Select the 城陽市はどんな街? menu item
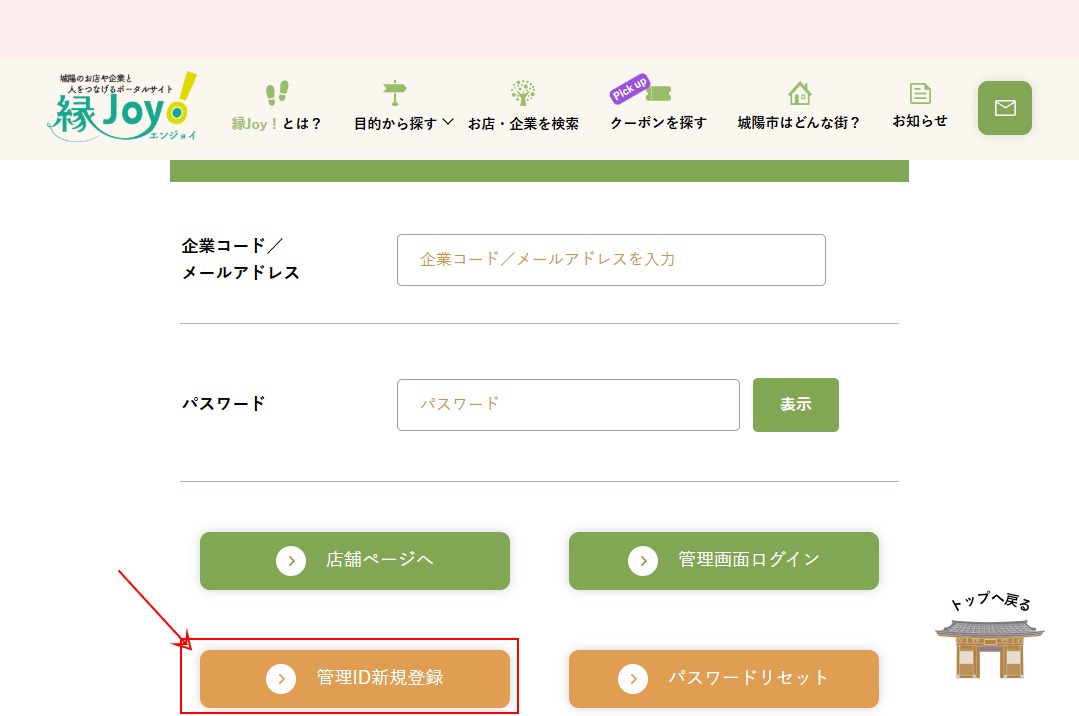The width and height of the screenshot is (1079, 716). click(x=798, y=121)
